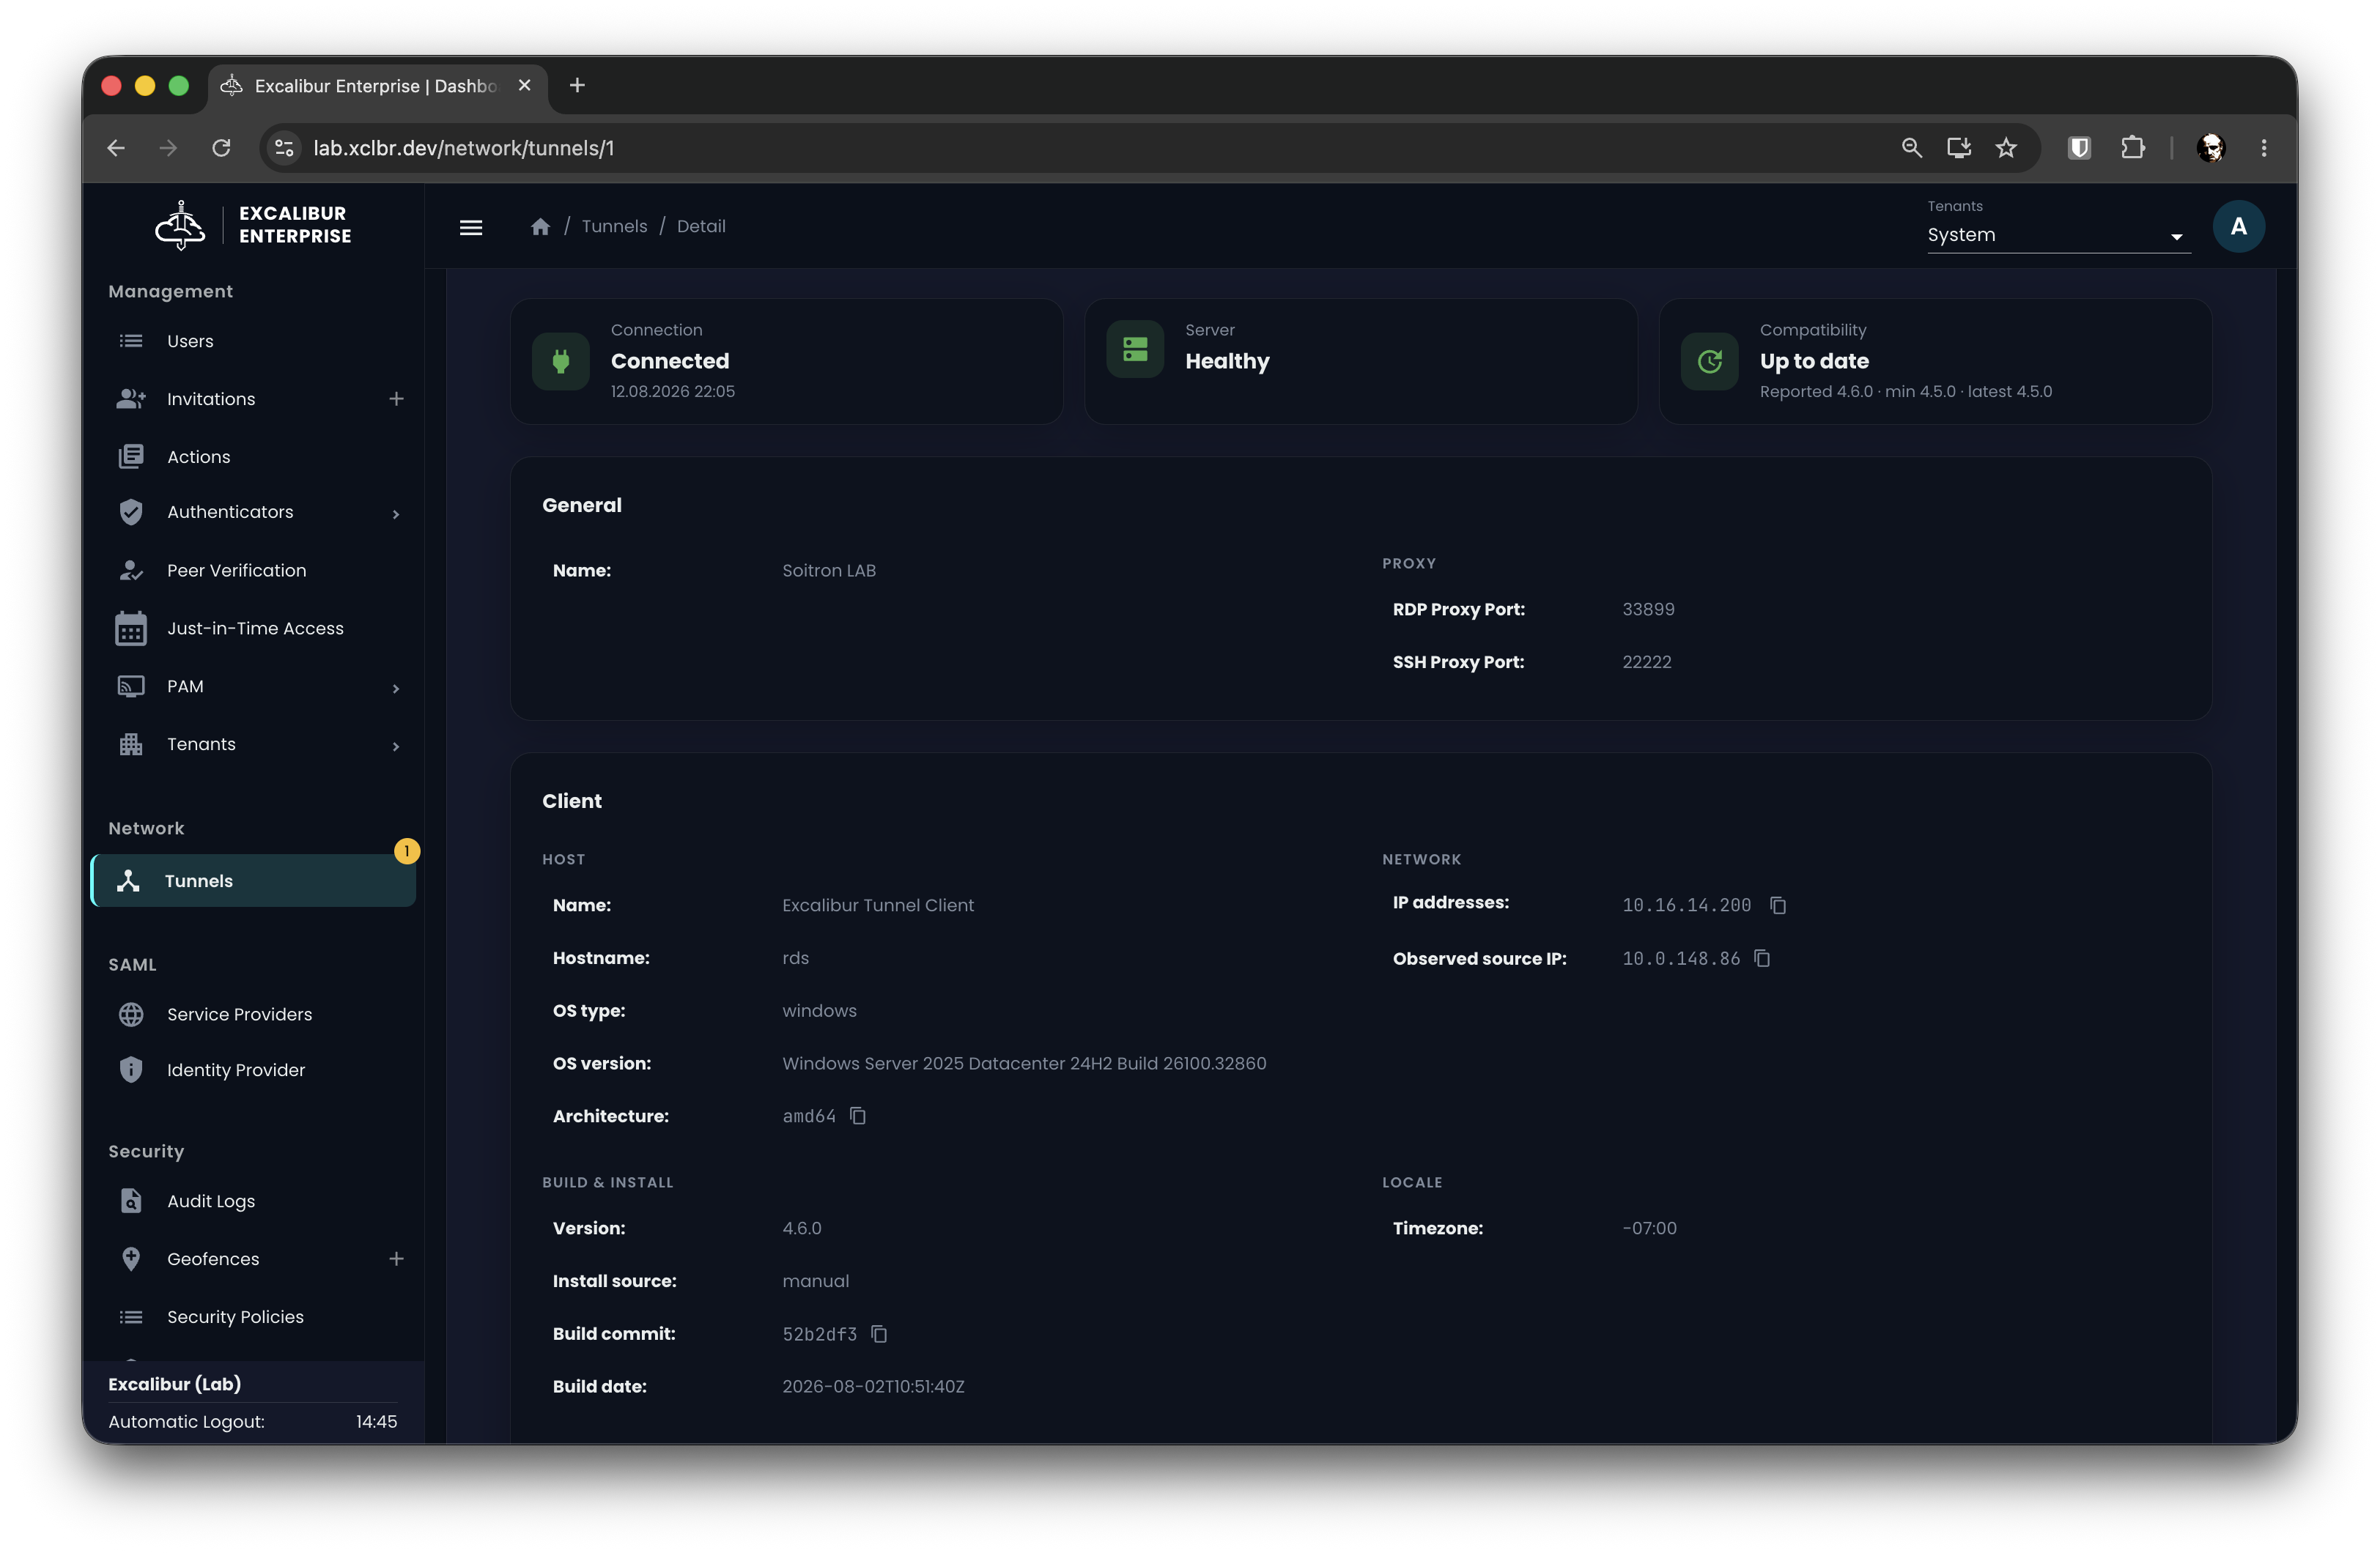Image resolution: width=2380 pixels, height=1553 pixels.
Task: Click the Compatibility refresh status icon
Action: 1710,361
